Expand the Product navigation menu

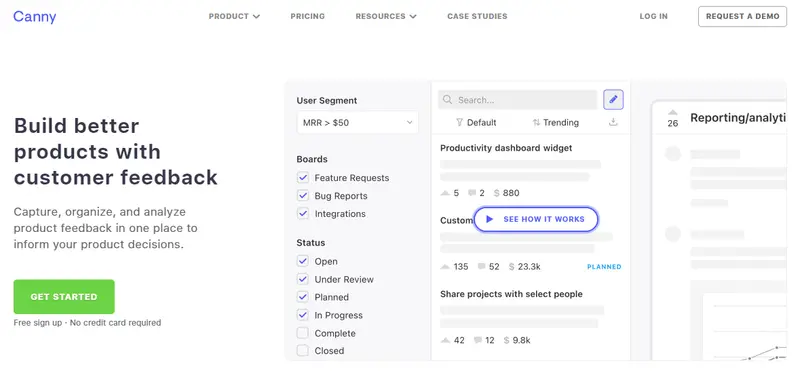tap(234, 16)
